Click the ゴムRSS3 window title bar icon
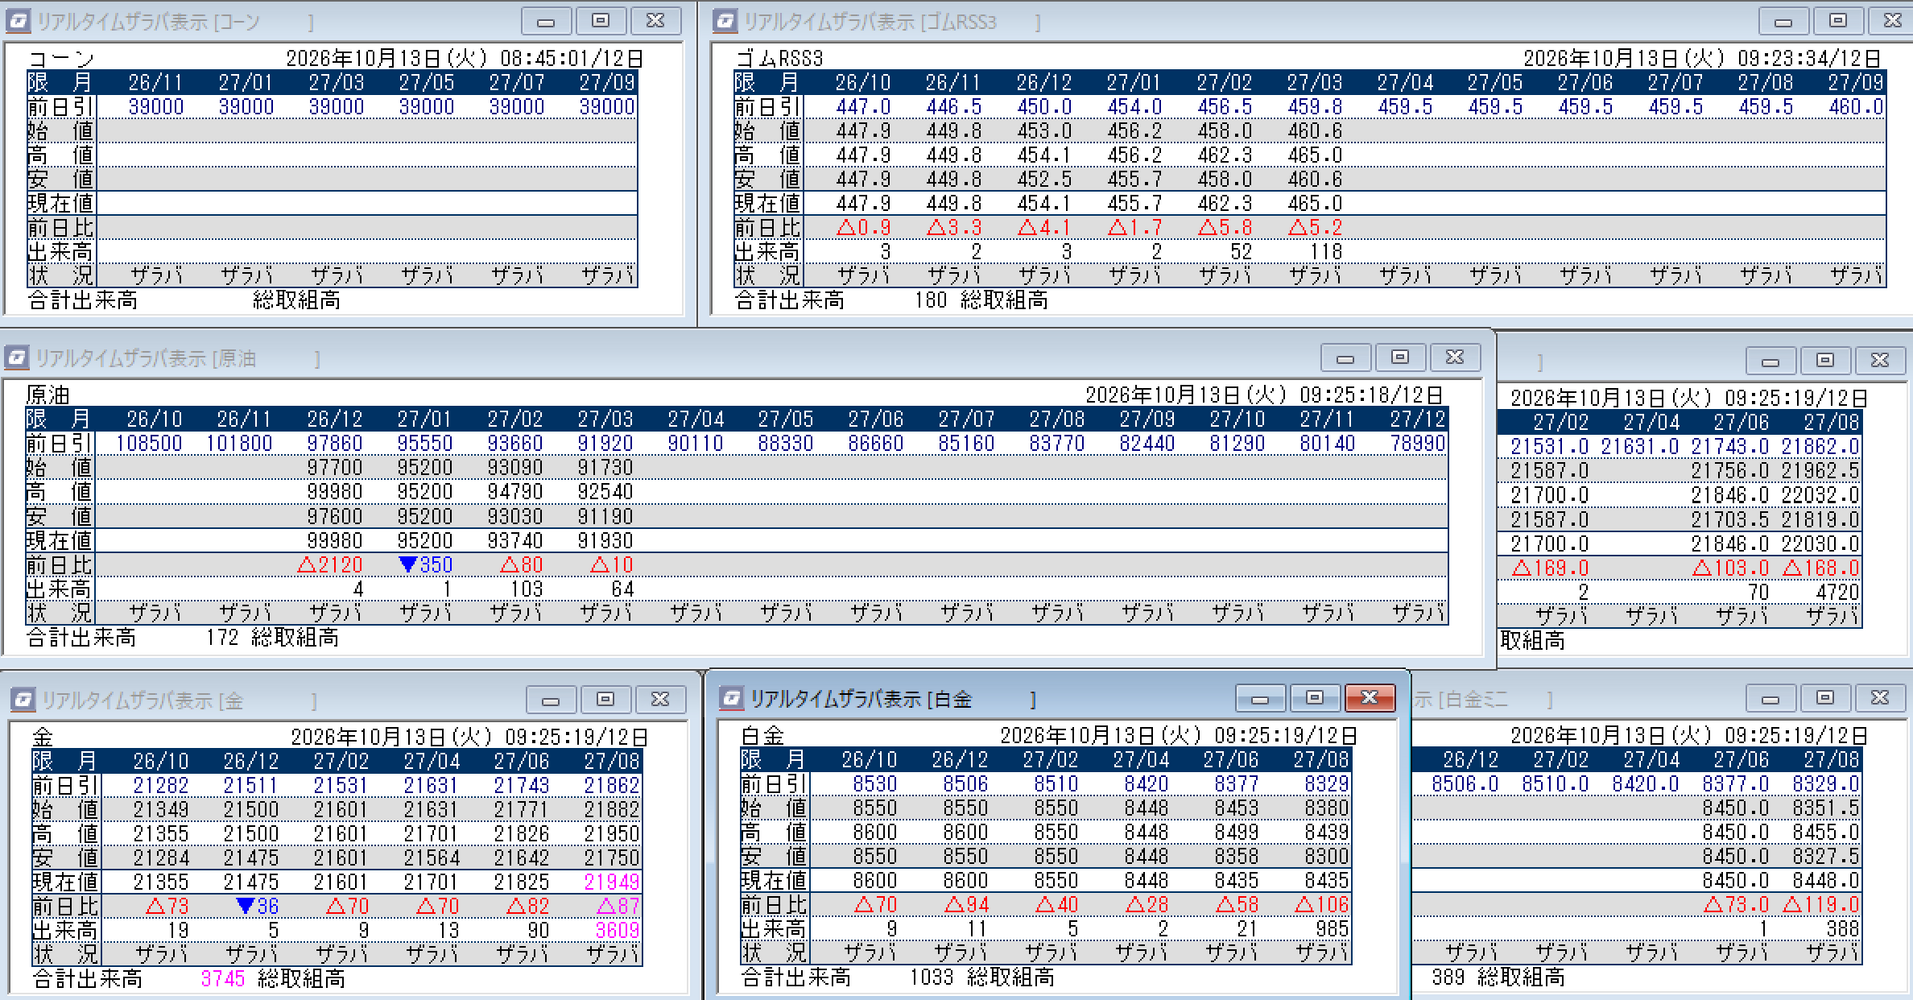The height and width of the screenshot is (1000, 1913). 725,21
